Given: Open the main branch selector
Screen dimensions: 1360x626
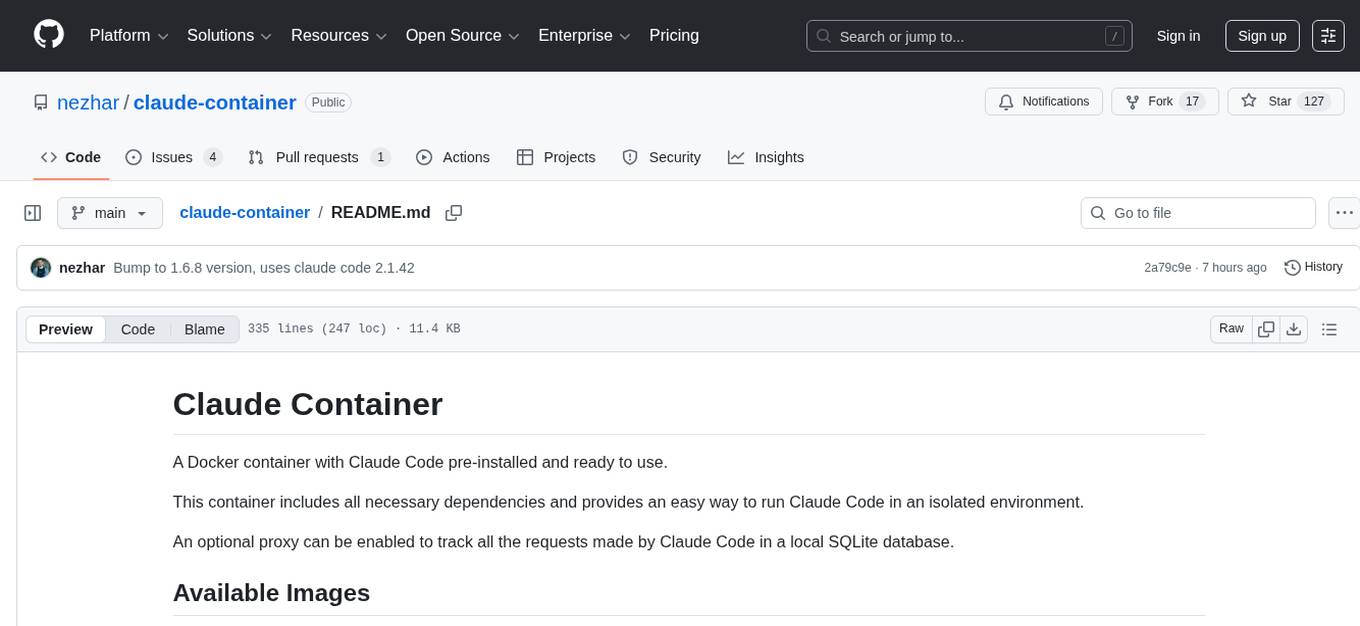Looking at the screenshot, I should coord(110,212).
